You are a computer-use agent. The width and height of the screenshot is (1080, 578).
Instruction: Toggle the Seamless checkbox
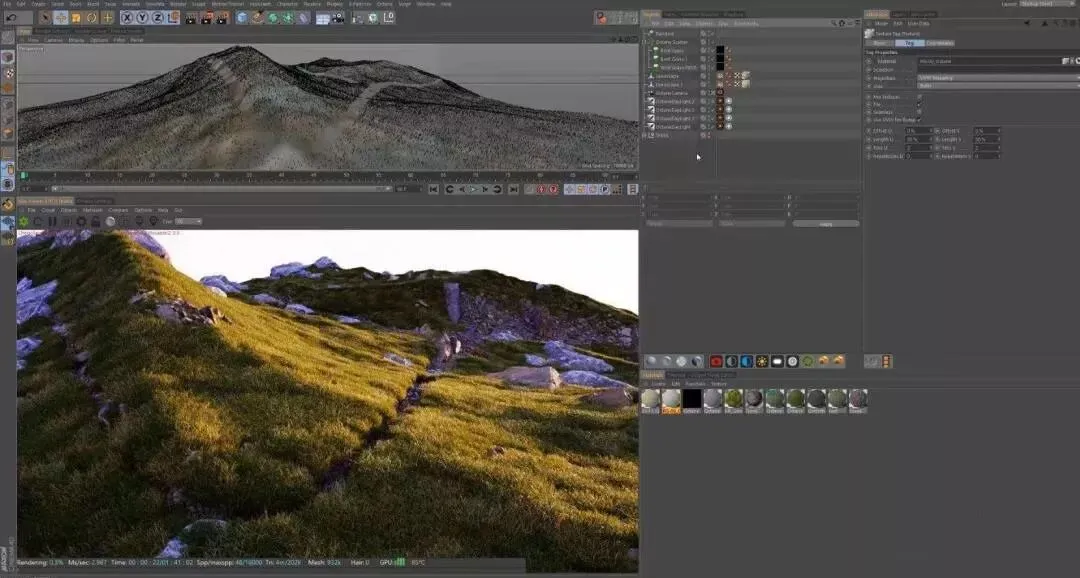[x=919, y=112]
